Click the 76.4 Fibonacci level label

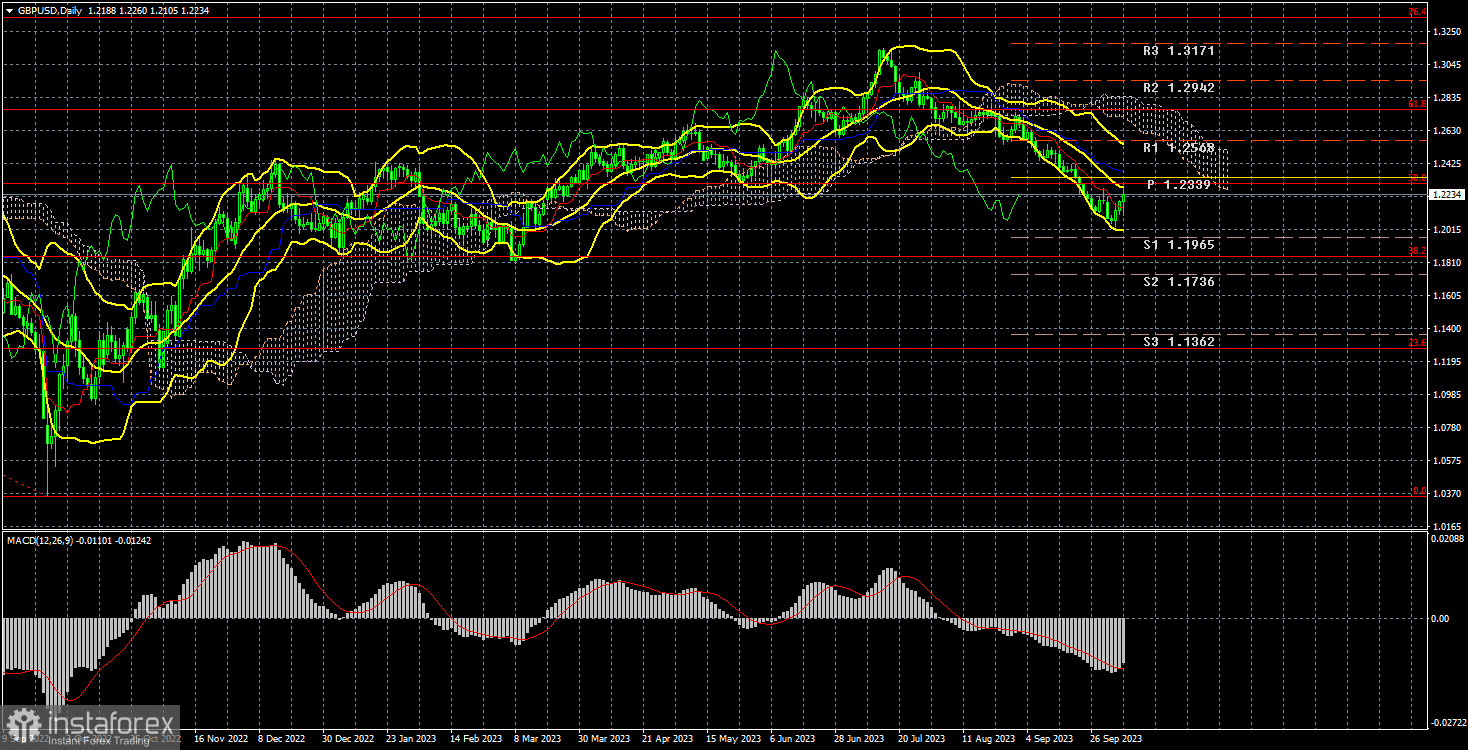[1417, 12]
